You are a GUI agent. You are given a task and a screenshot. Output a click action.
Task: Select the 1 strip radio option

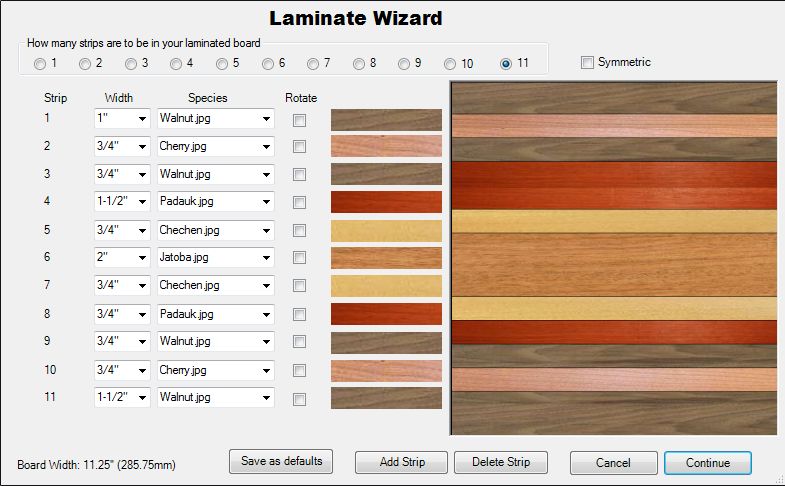click(40, 64)
